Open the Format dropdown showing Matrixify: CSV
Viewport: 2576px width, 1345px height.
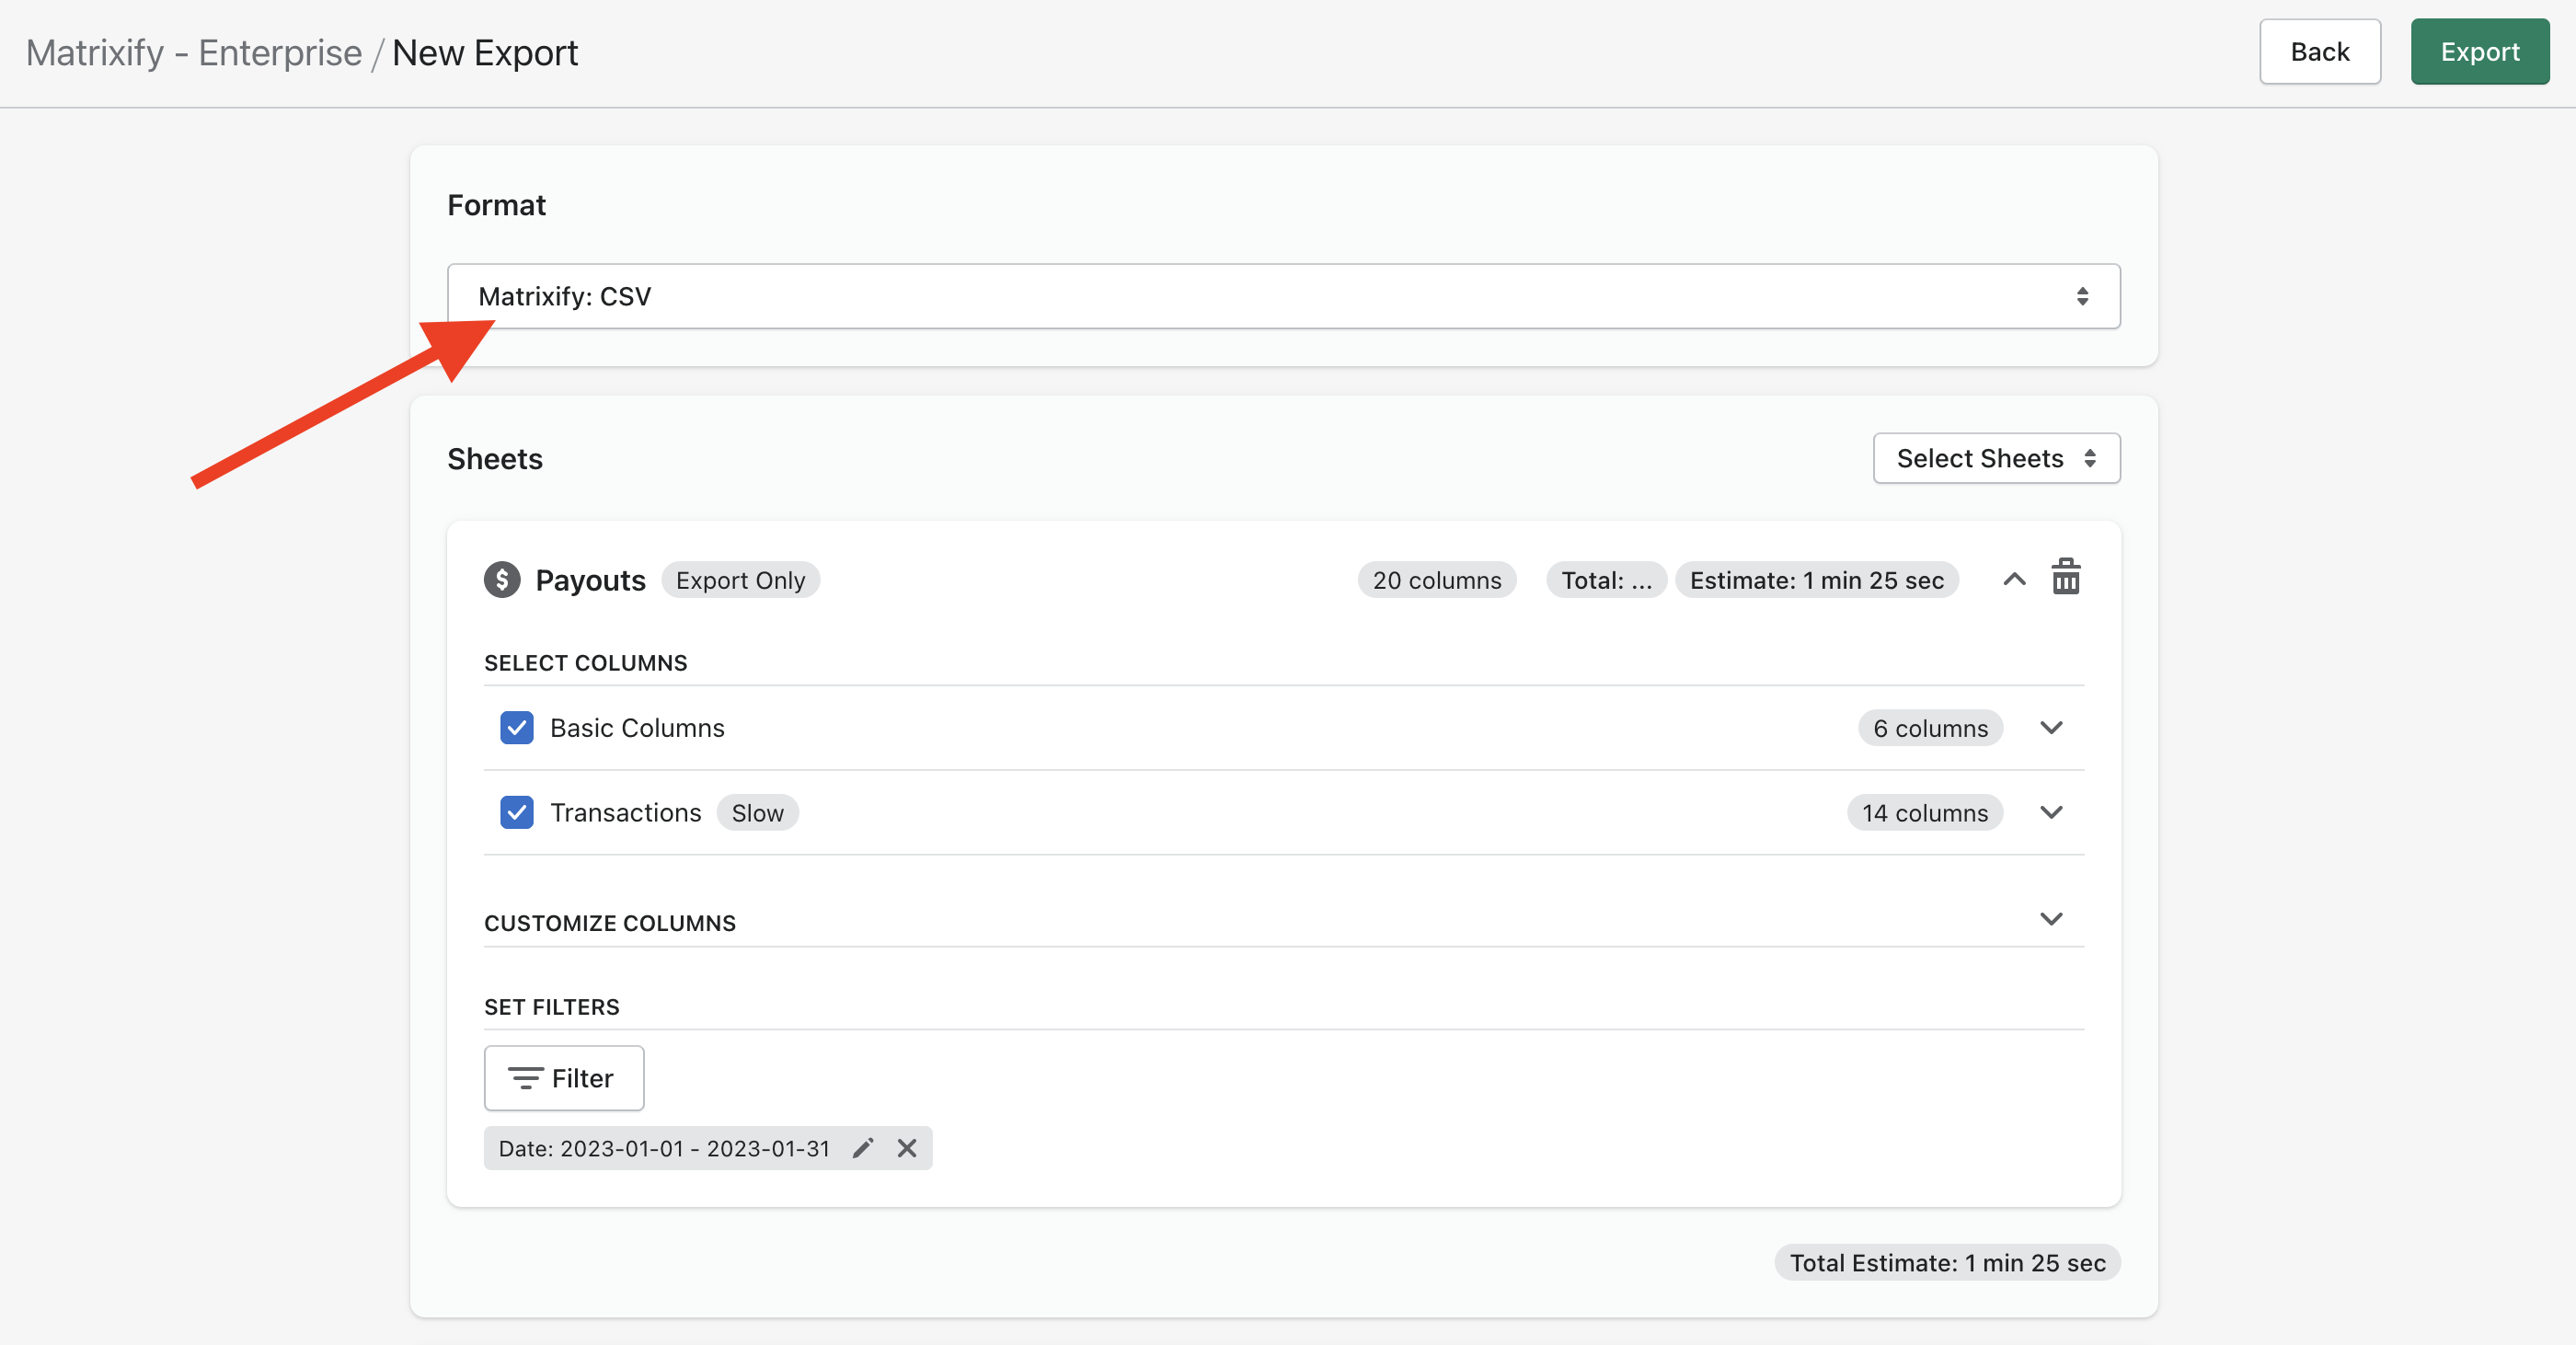tap(1283, 296)
